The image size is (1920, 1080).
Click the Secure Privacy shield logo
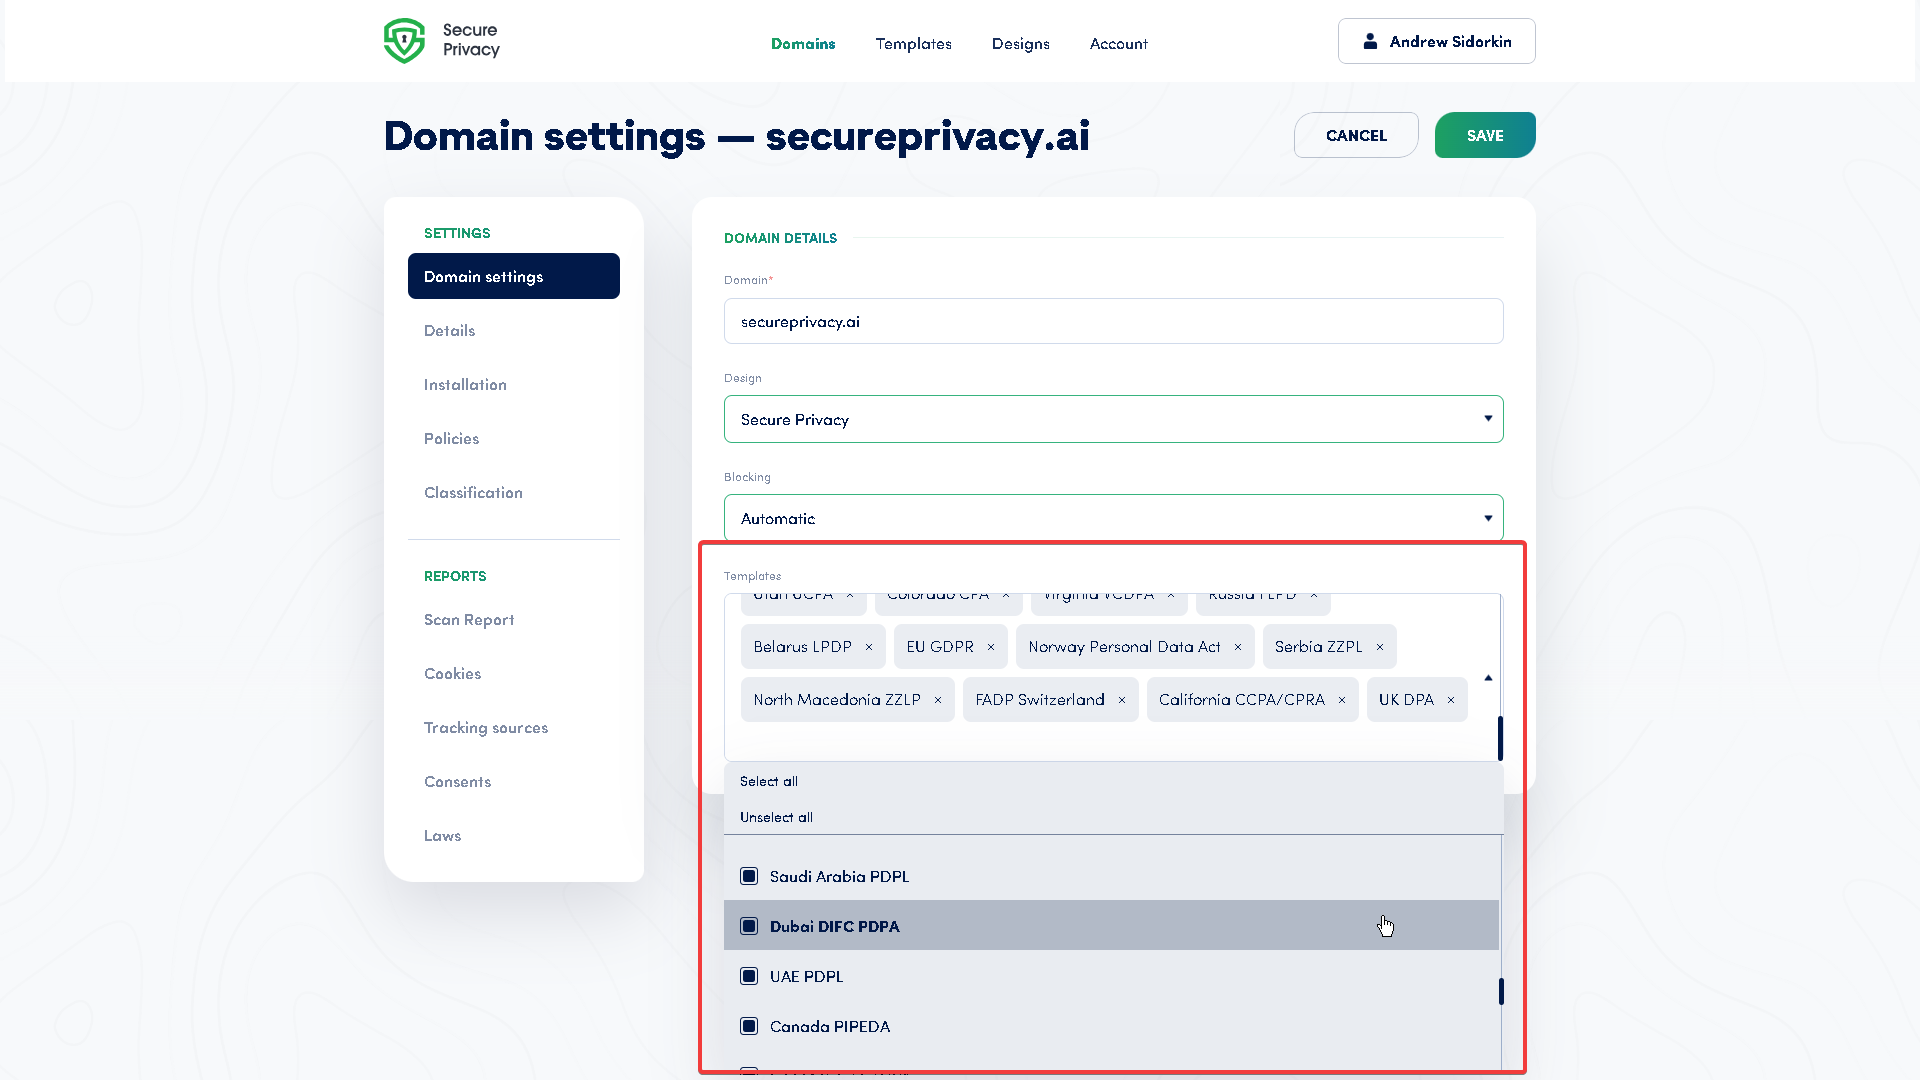(404, 40)
